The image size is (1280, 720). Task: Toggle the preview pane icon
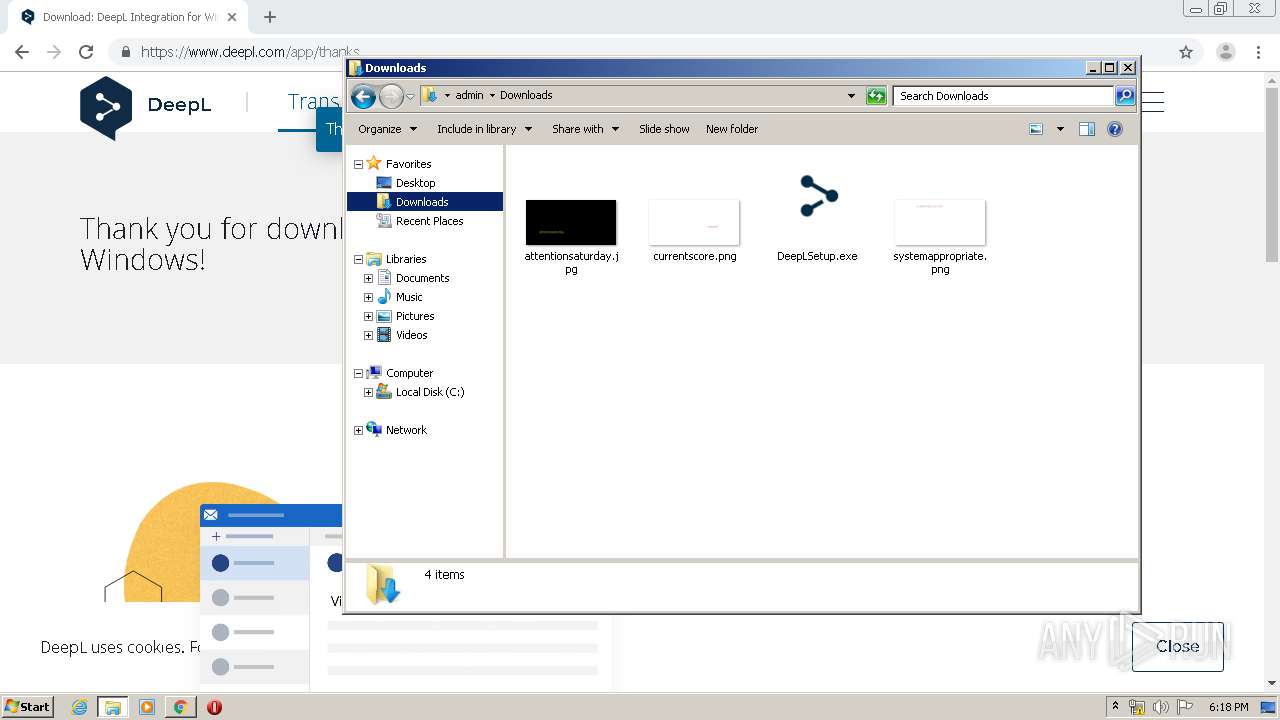1087,129
